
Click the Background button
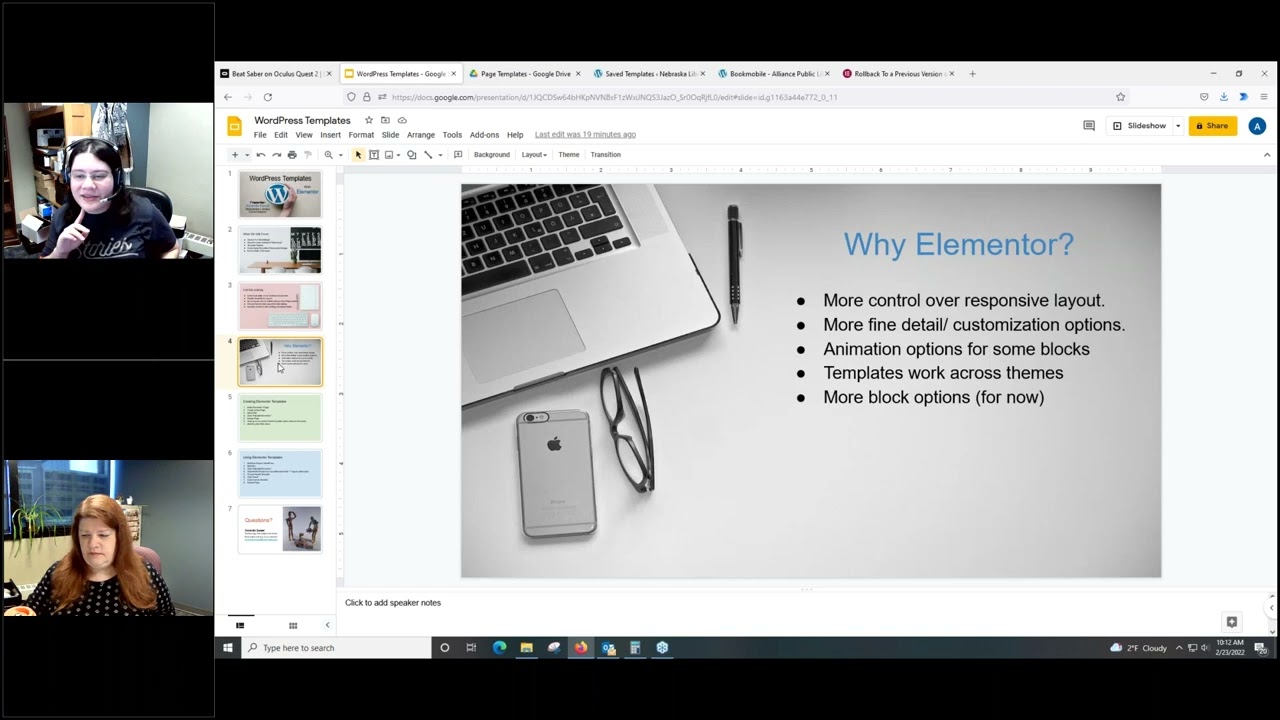click(491, 155)
